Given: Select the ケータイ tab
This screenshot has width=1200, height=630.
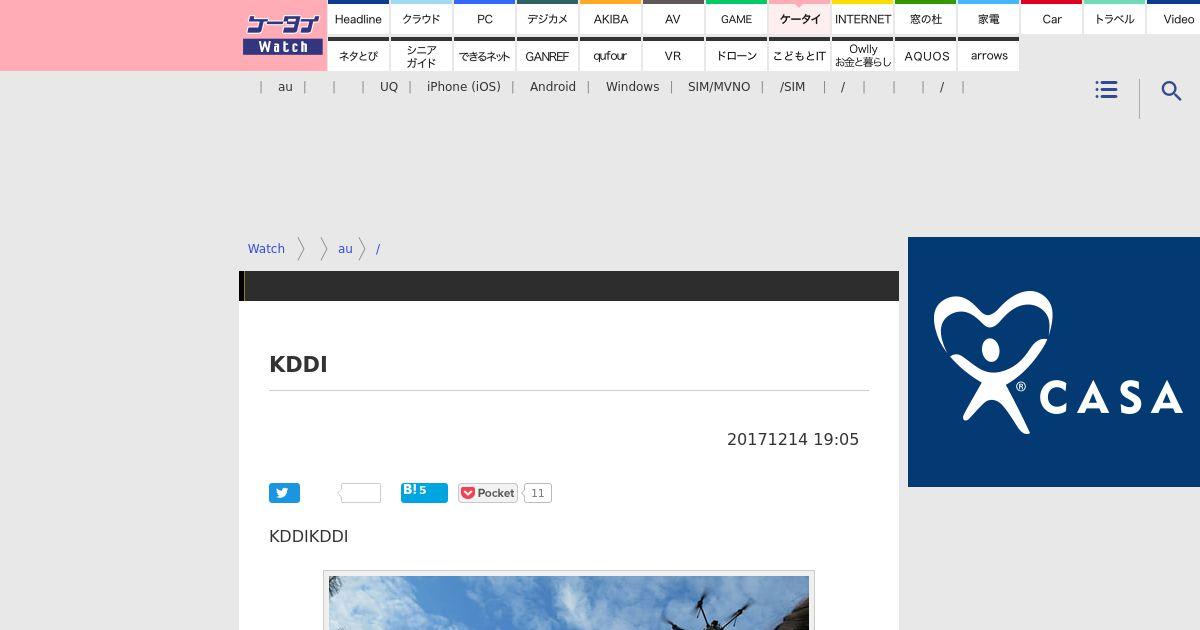Looking at the screenshot, I should tap(799, 18).
